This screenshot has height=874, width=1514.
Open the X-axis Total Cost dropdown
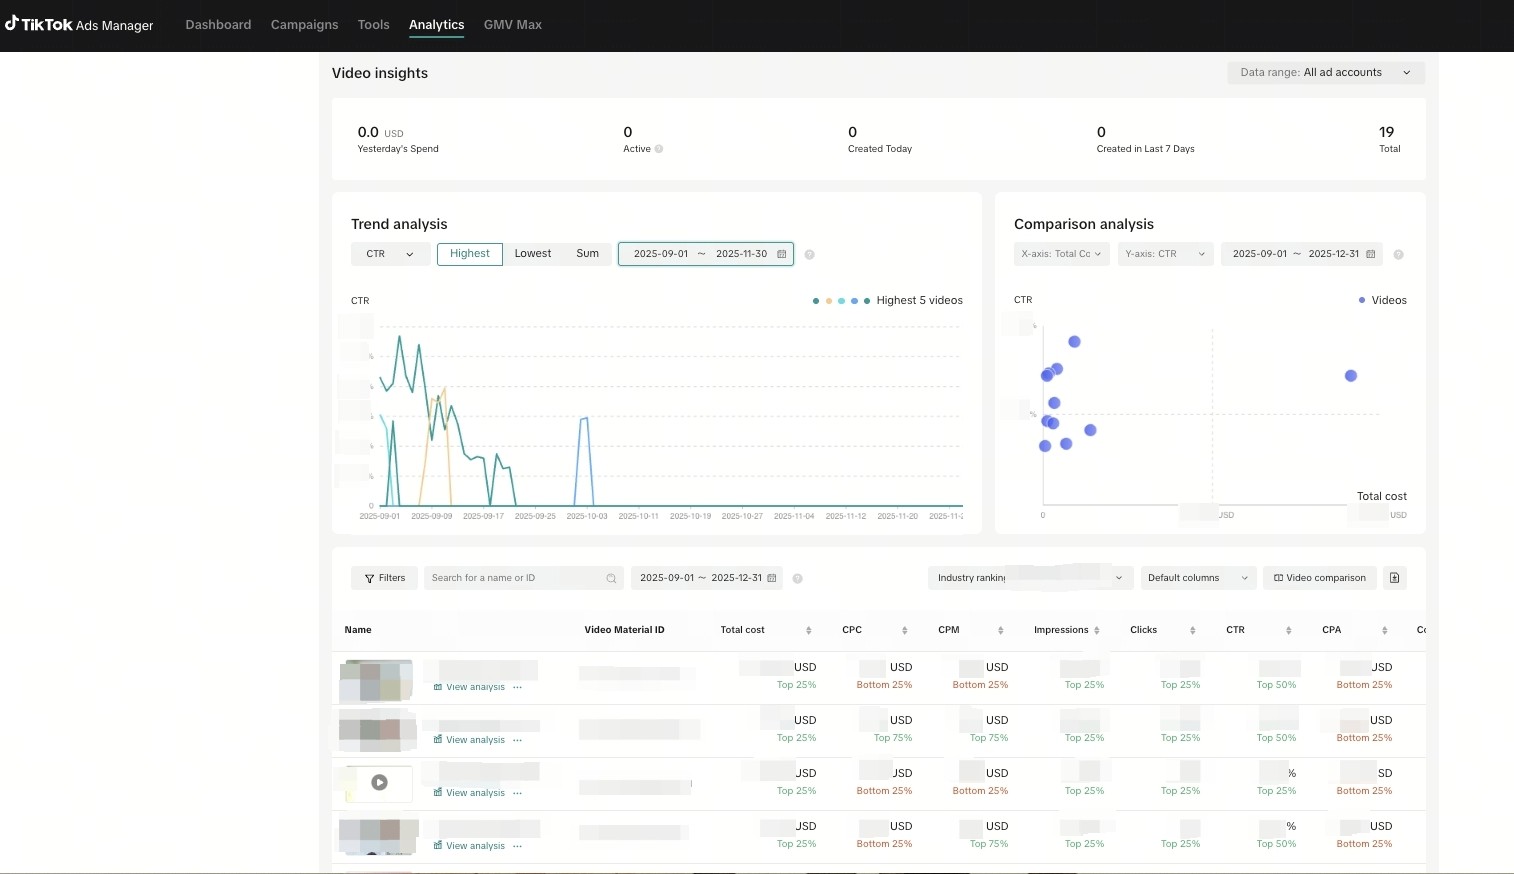pyautogui.click(x=1061, y=254)
